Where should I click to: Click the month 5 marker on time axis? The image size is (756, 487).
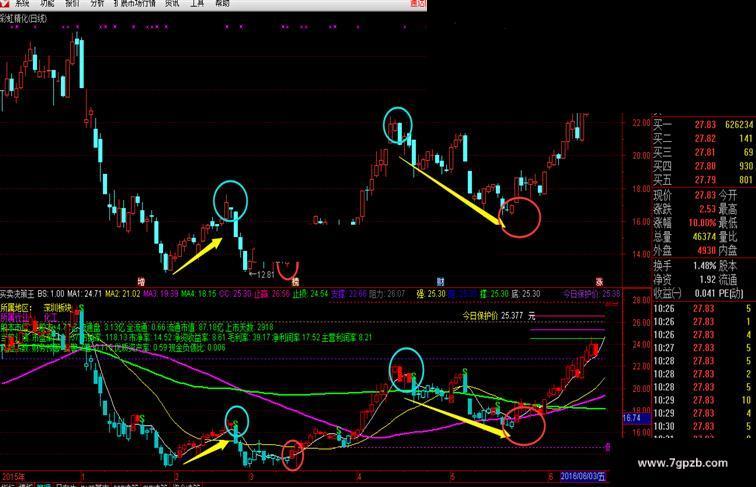[x=452, y=477]
